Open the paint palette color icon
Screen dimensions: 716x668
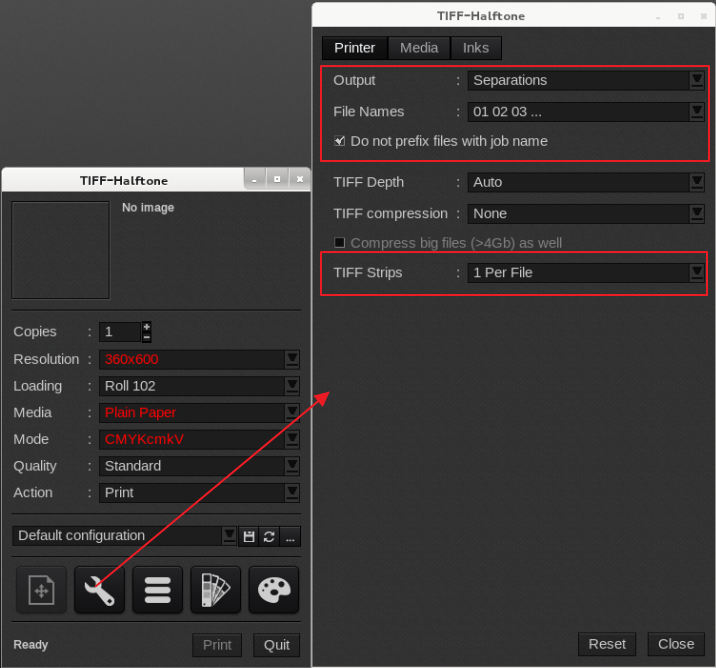[x=273, y=590]
